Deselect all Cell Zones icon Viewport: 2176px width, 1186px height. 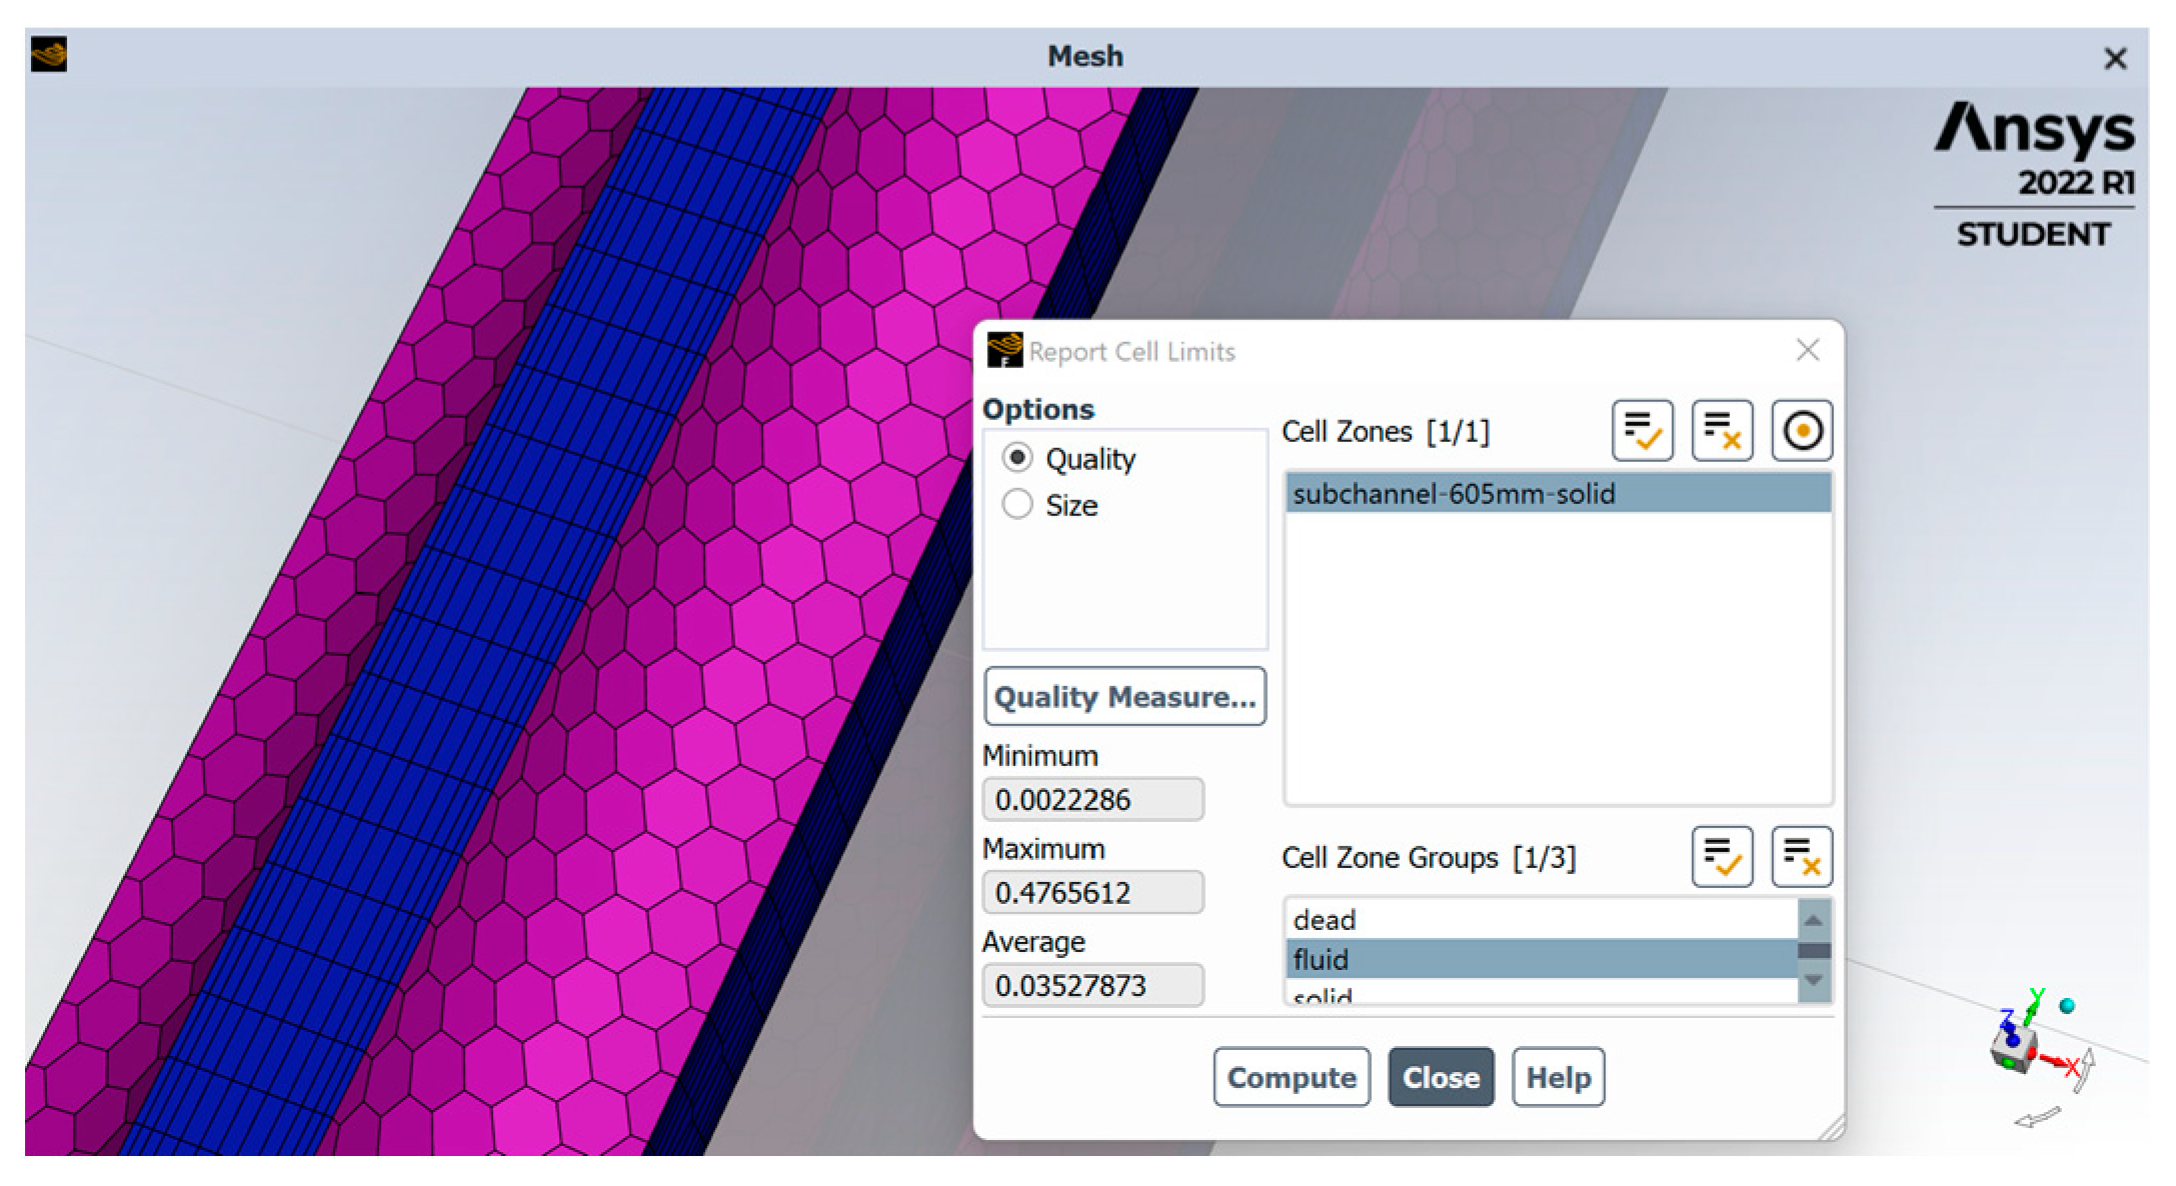tap(1722, 431)
